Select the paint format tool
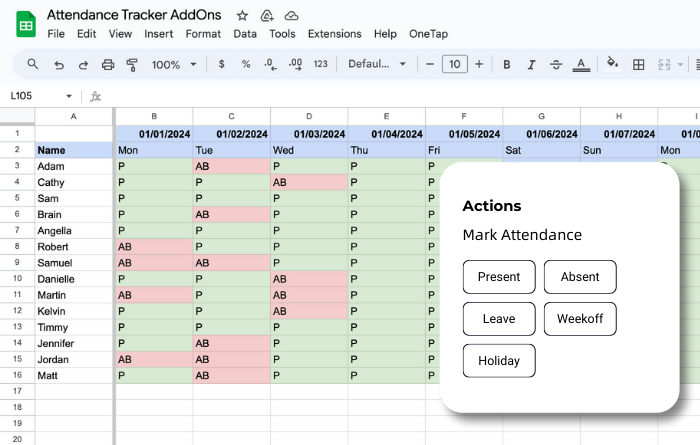 coord(133,64)
